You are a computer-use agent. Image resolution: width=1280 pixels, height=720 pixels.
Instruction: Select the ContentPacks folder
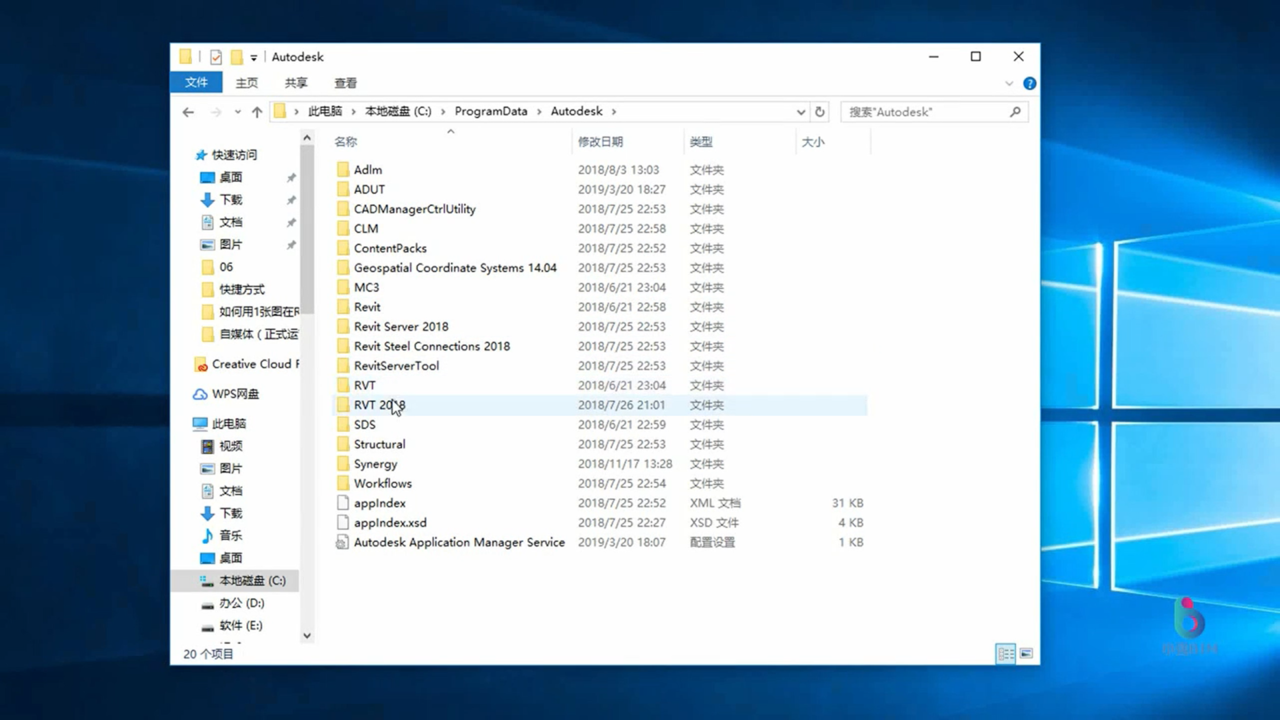(x=390, y=248)
